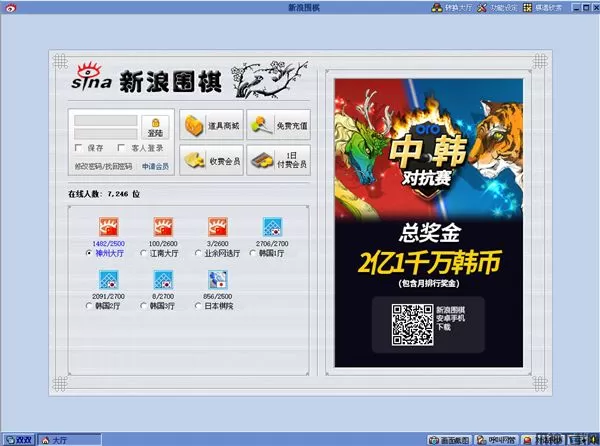Select the 韩国1厅 radio button
600x446 pixels.
tap(253, 253)
